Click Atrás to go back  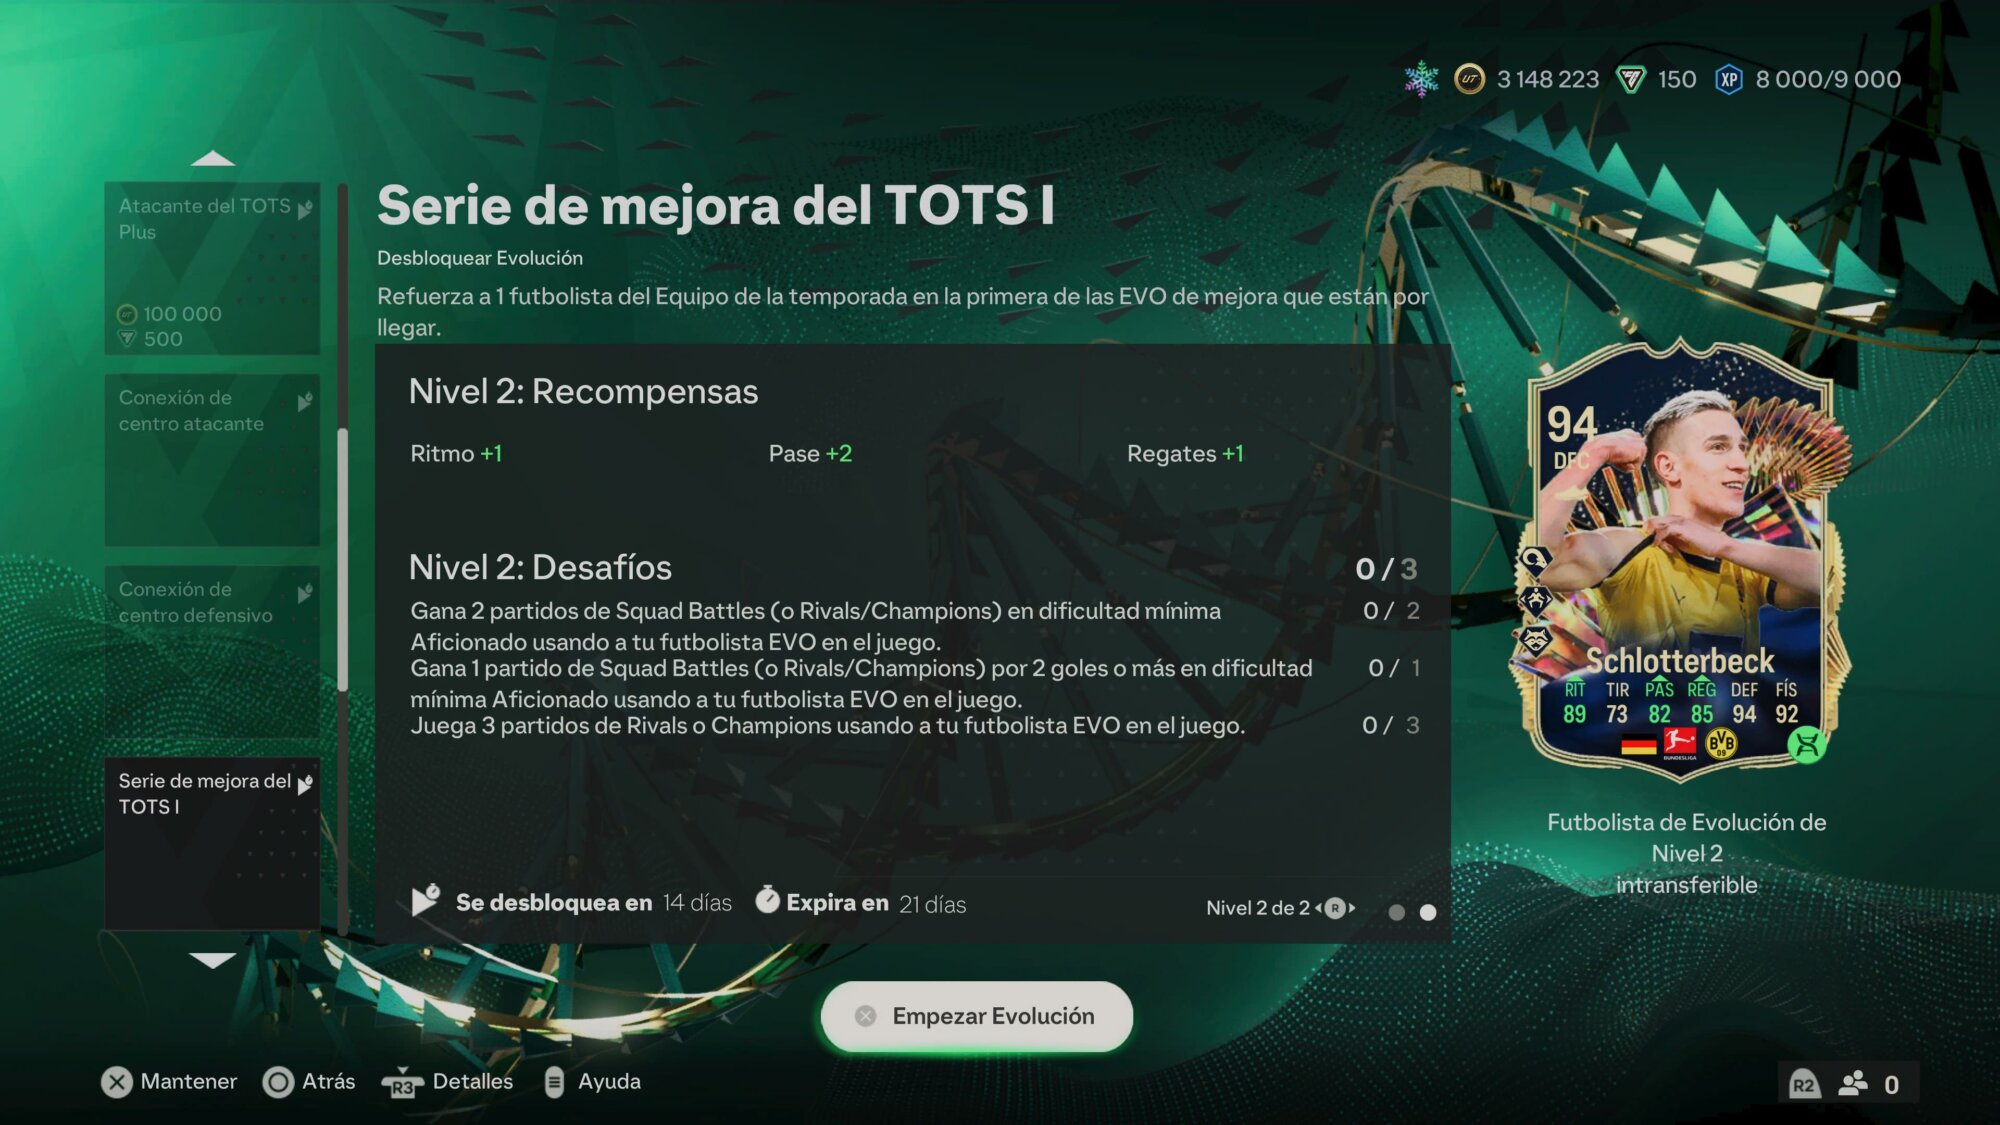309,1082
